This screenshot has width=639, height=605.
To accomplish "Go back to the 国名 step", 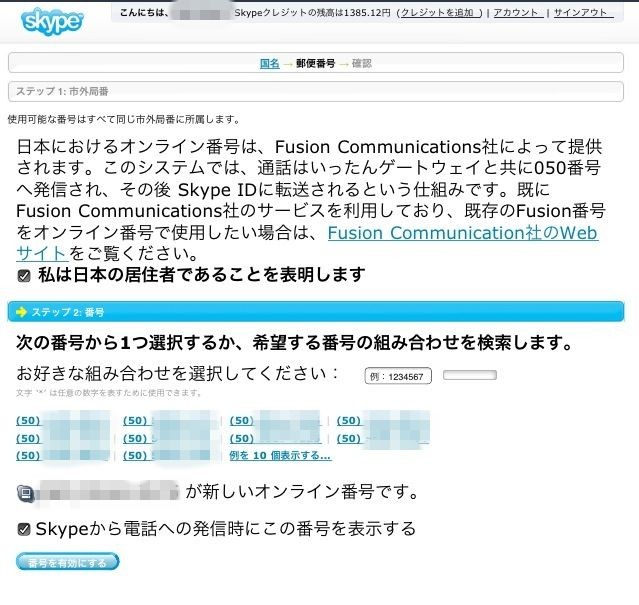I will pos(270,64).
